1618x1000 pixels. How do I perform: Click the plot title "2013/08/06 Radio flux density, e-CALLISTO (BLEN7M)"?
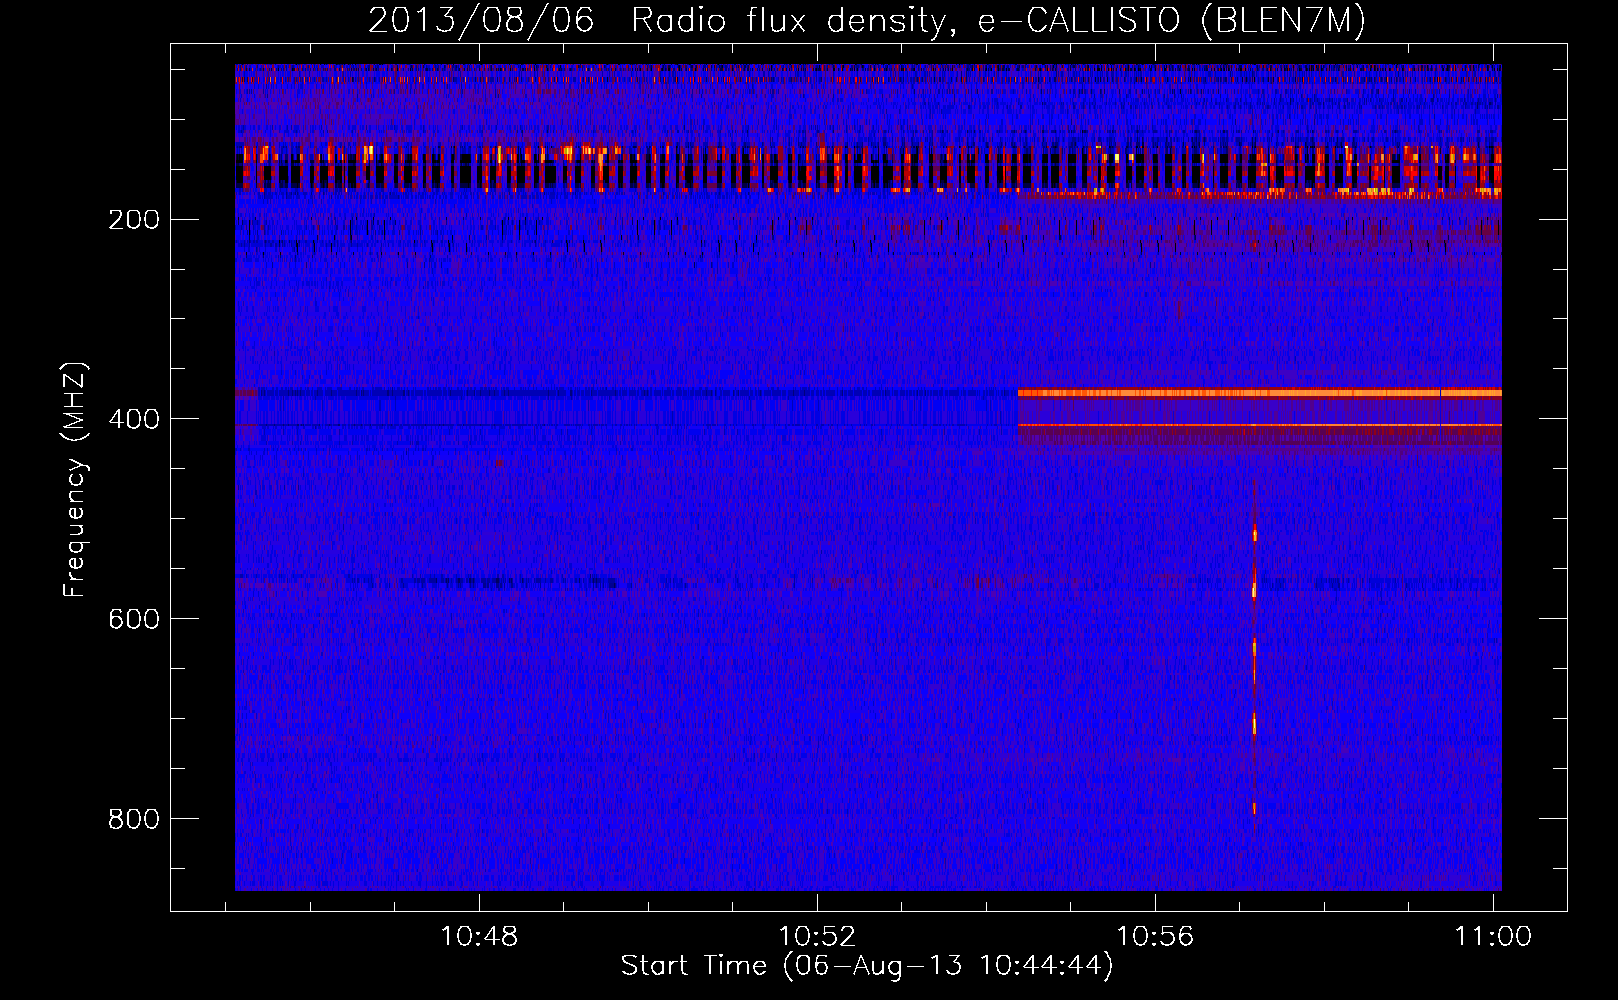[x=867, y=20]
